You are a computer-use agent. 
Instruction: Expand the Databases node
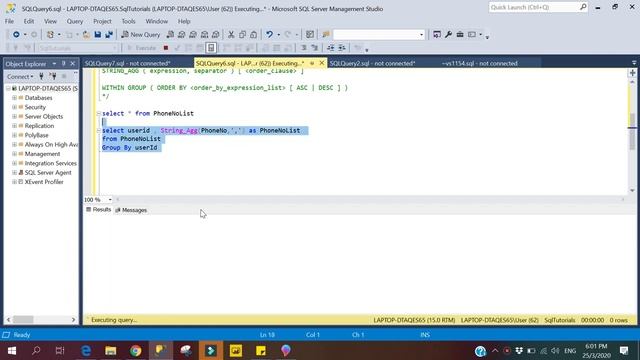[14, 98]
